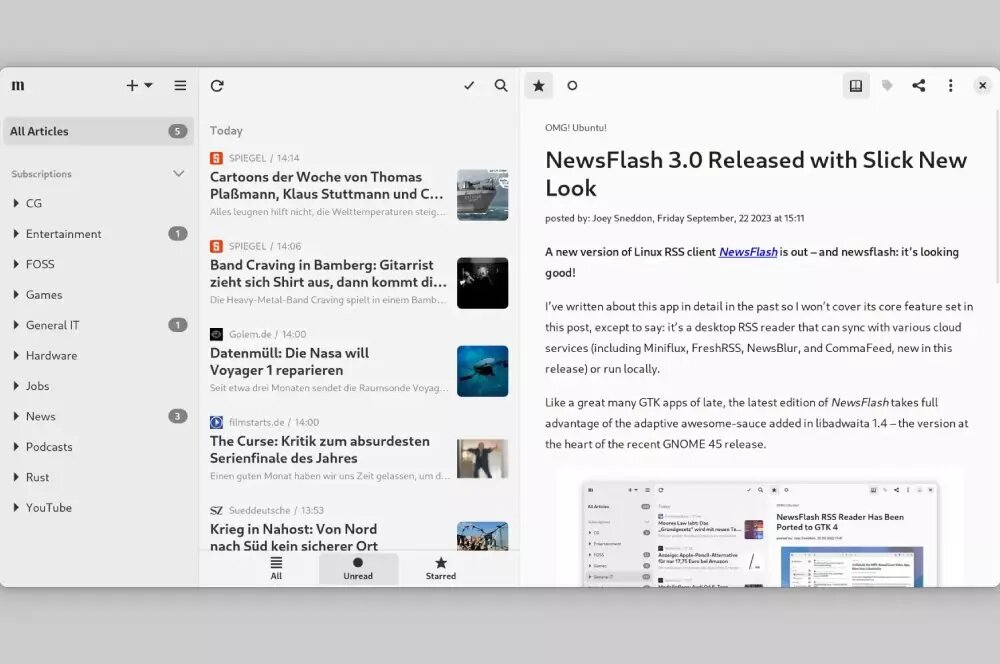This screenshot has width=1000, height=664.
Task: Click the News unread count badge 3
Action: 178,417
